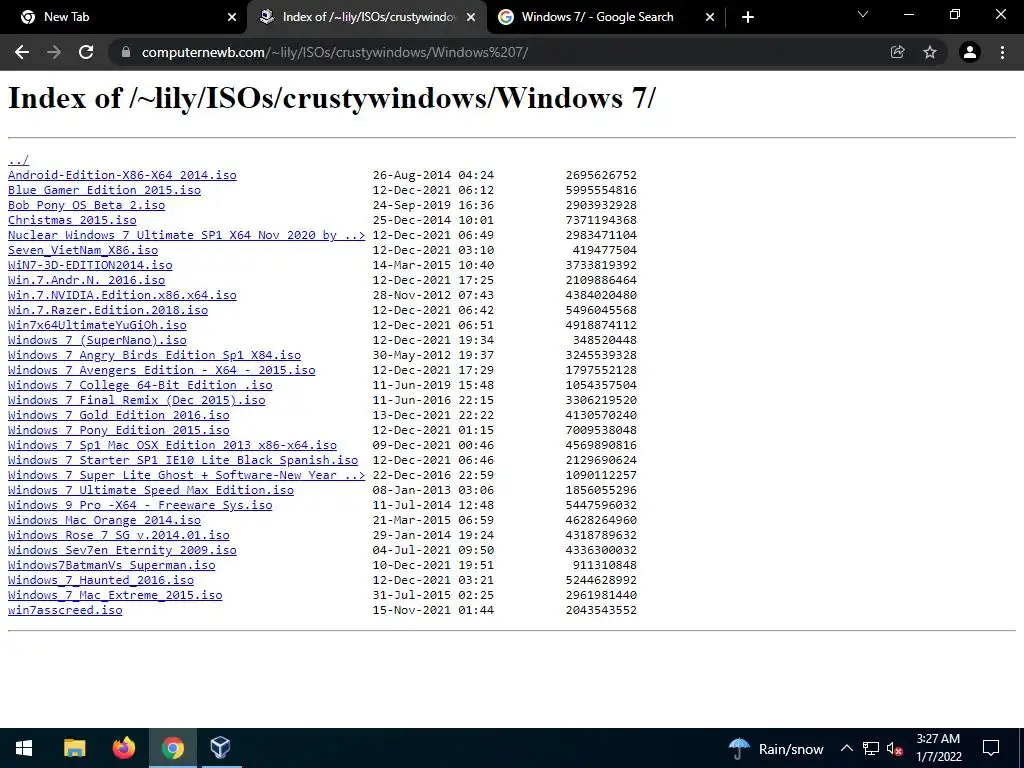1024x768 pixels.
Task: Download Android-Edition-X86-X64_2014.iso
Action: point(122,175)
